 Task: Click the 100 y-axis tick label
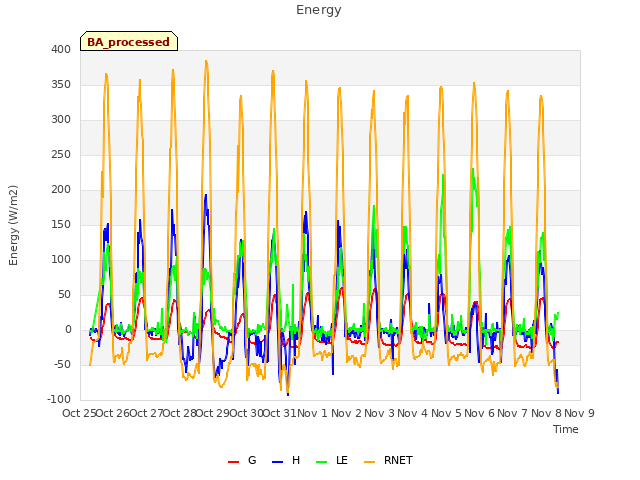click(x=61, y=260)
